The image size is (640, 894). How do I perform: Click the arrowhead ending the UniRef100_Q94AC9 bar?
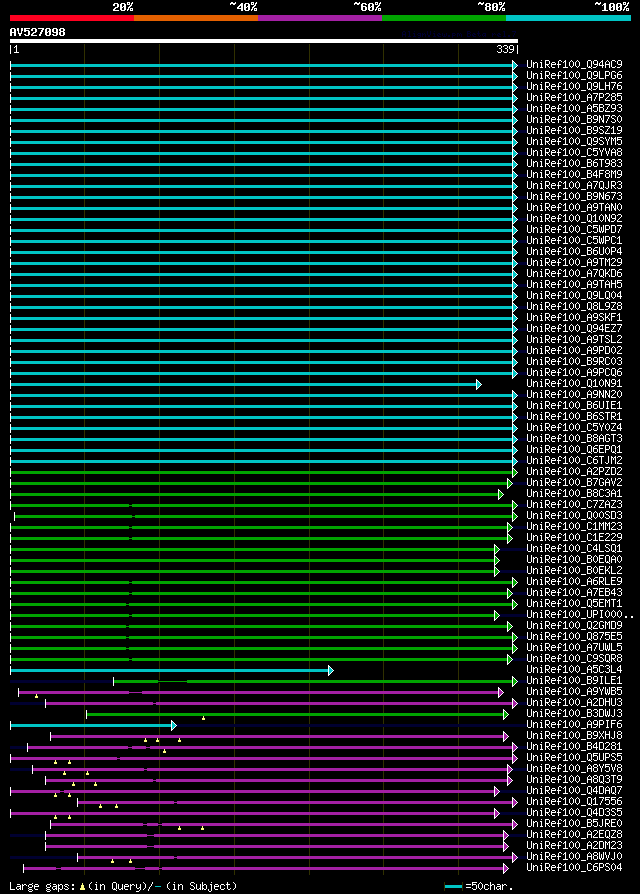click(515, 65)
